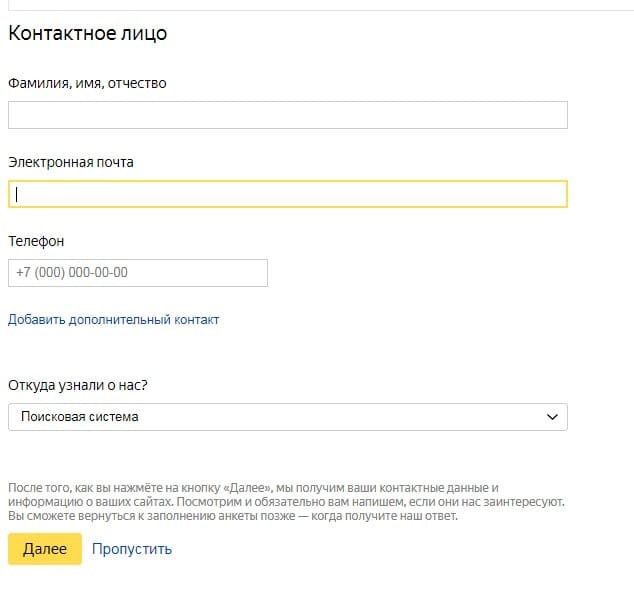634x595 pixels.
Task: Click the 'Телефон' label
Action: coord(36,241)
